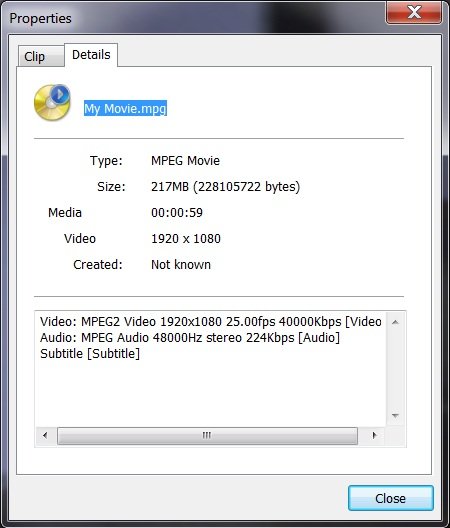
Task: Click the Close button
Action: coord(390,498)
